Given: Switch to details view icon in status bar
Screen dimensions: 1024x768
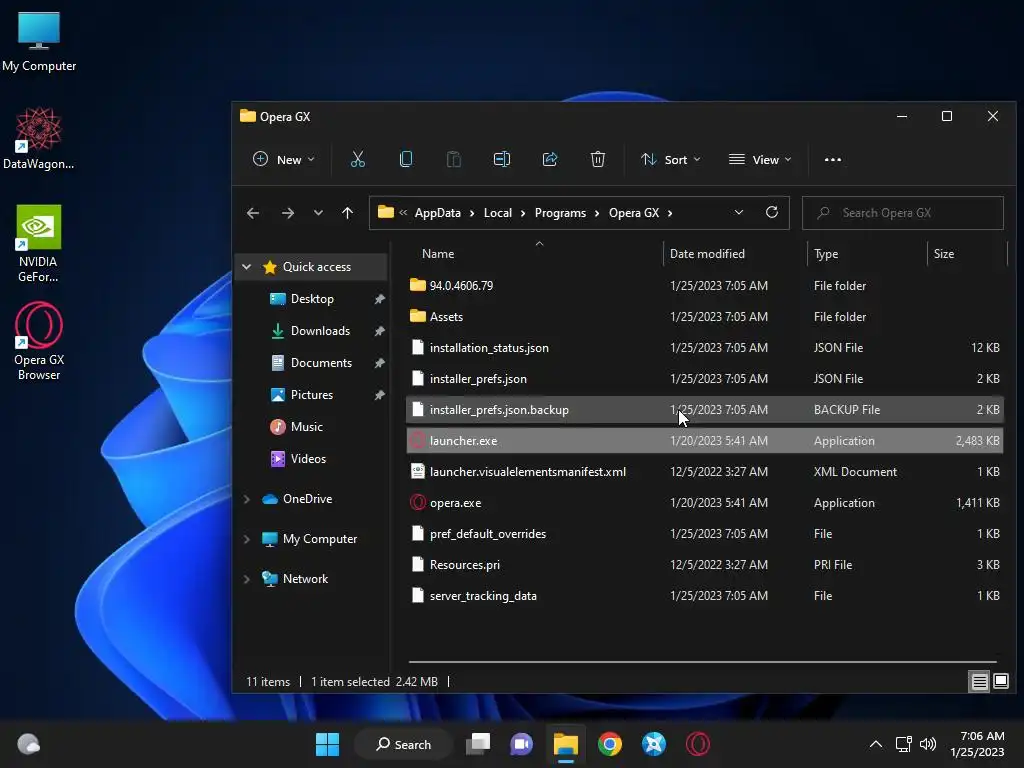Looking at the screenshot, I should pos(979,682).
